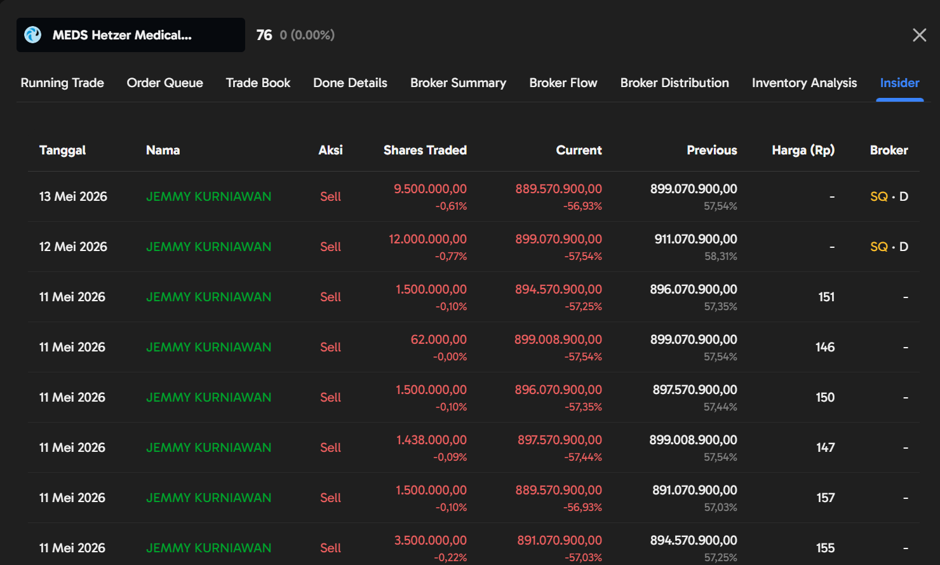This screenshot has height=565, width=940.
Task: Click the Shares Traded column header
Action: pos(425,150)
